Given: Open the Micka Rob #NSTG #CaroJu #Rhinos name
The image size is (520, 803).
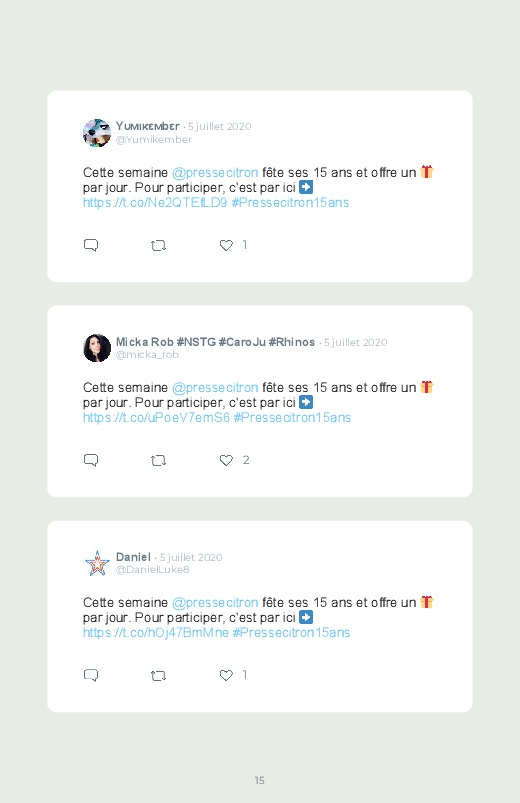Looking at the screenshot, I should tap(215, 342).
